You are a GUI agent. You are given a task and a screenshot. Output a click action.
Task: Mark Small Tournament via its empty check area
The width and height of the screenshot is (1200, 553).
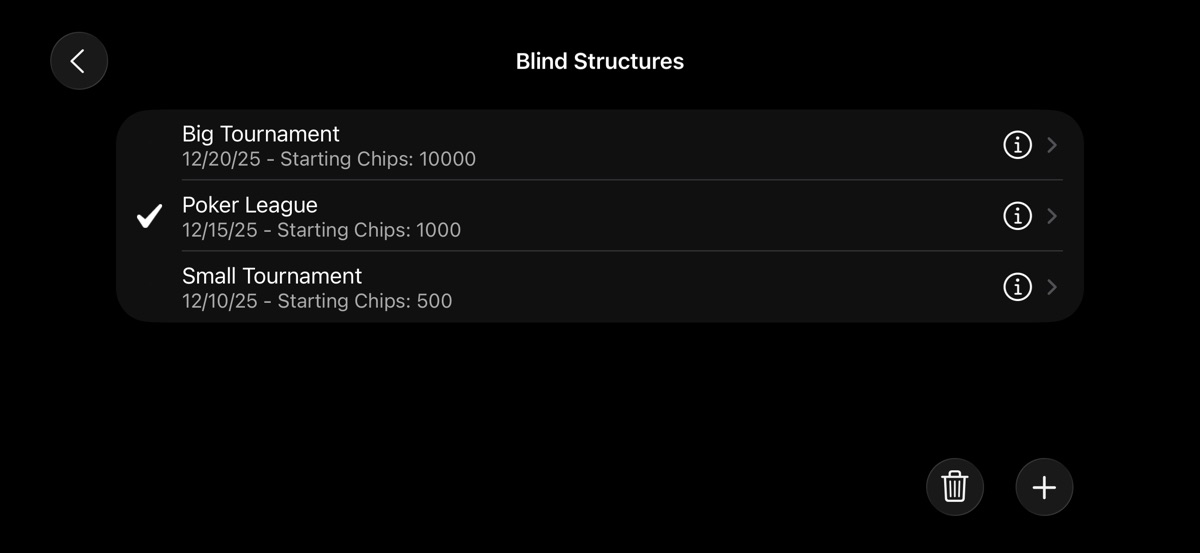150,287
